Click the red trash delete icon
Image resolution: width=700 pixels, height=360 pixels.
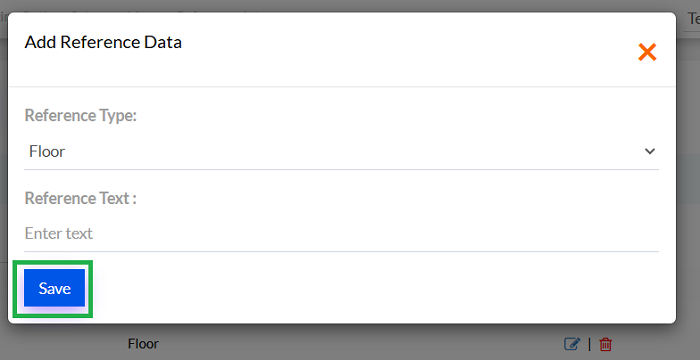606,344
